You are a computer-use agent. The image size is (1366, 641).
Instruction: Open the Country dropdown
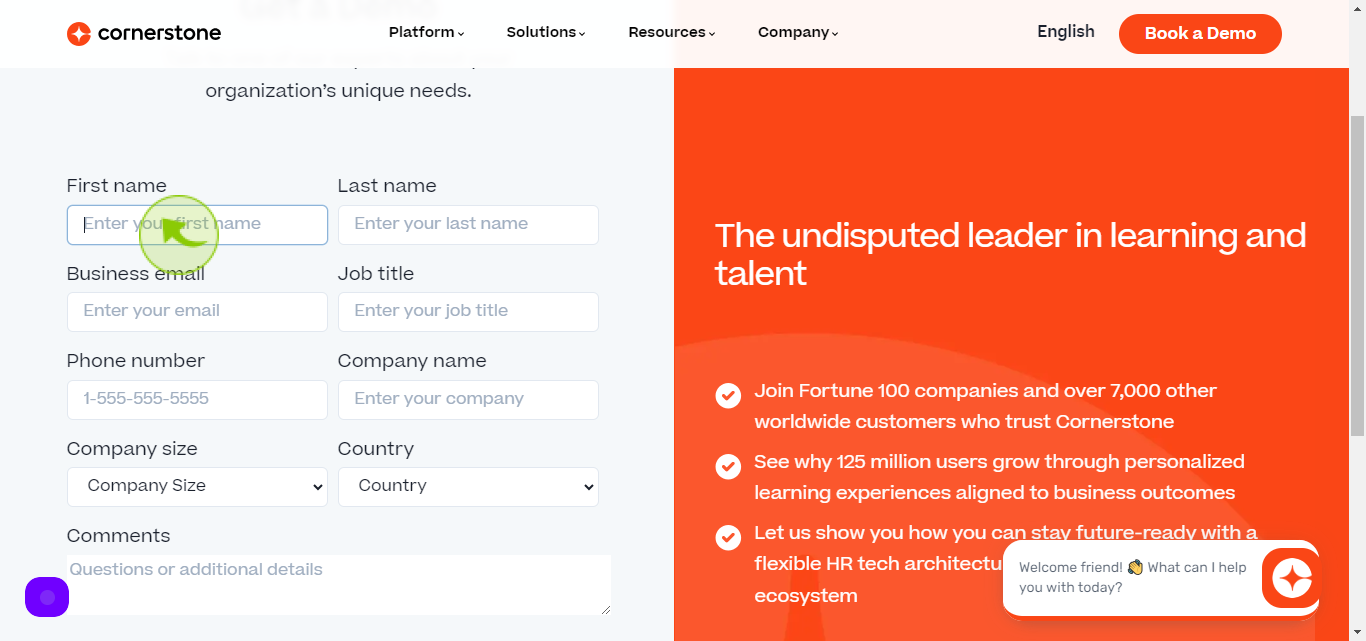(x=468, y=486)
